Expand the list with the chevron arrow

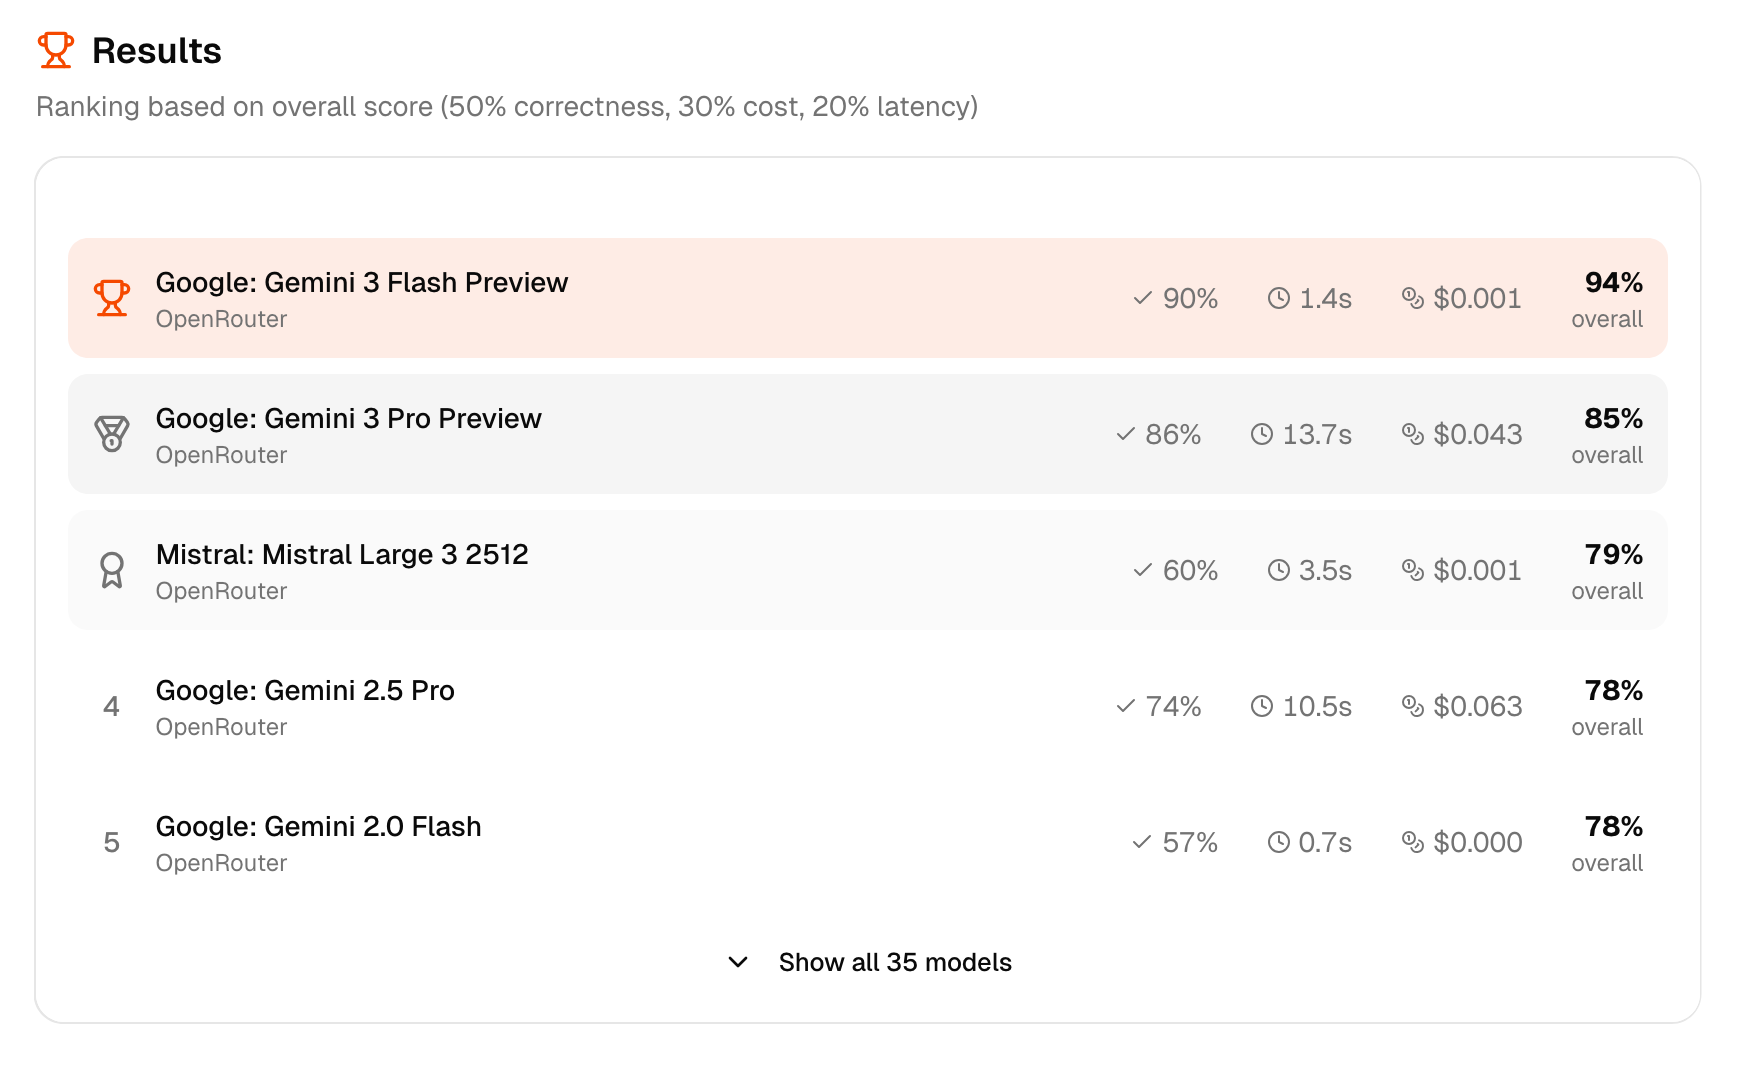point(738,962)
